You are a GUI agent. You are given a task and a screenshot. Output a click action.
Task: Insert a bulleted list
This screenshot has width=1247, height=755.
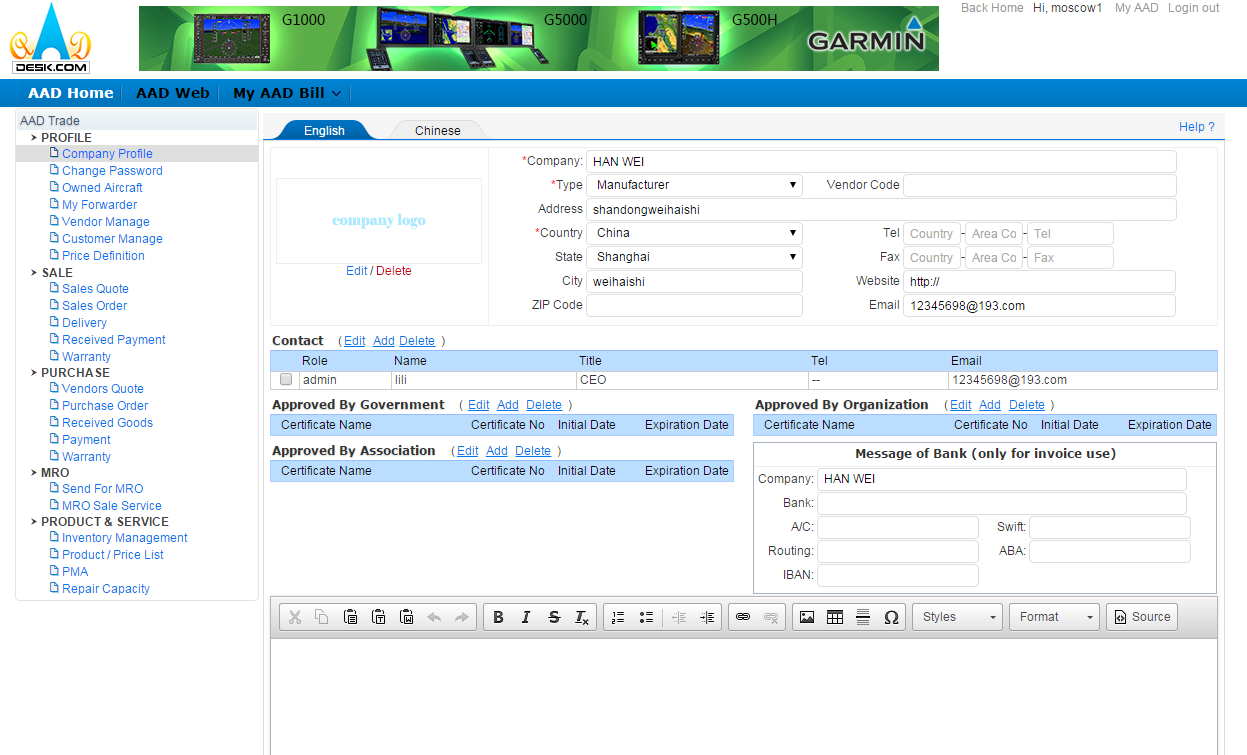tap(646, 617)
